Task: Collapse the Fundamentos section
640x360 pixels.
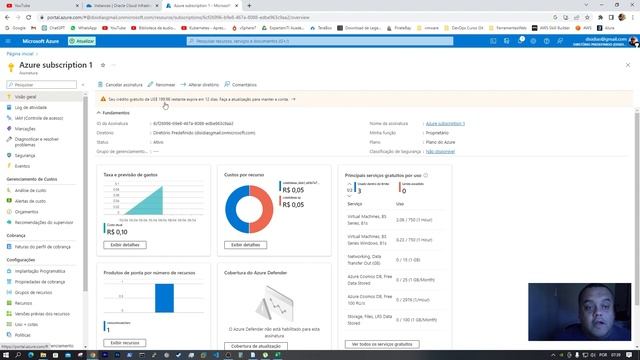Action: pyautogui.click(x=113, y=113)
